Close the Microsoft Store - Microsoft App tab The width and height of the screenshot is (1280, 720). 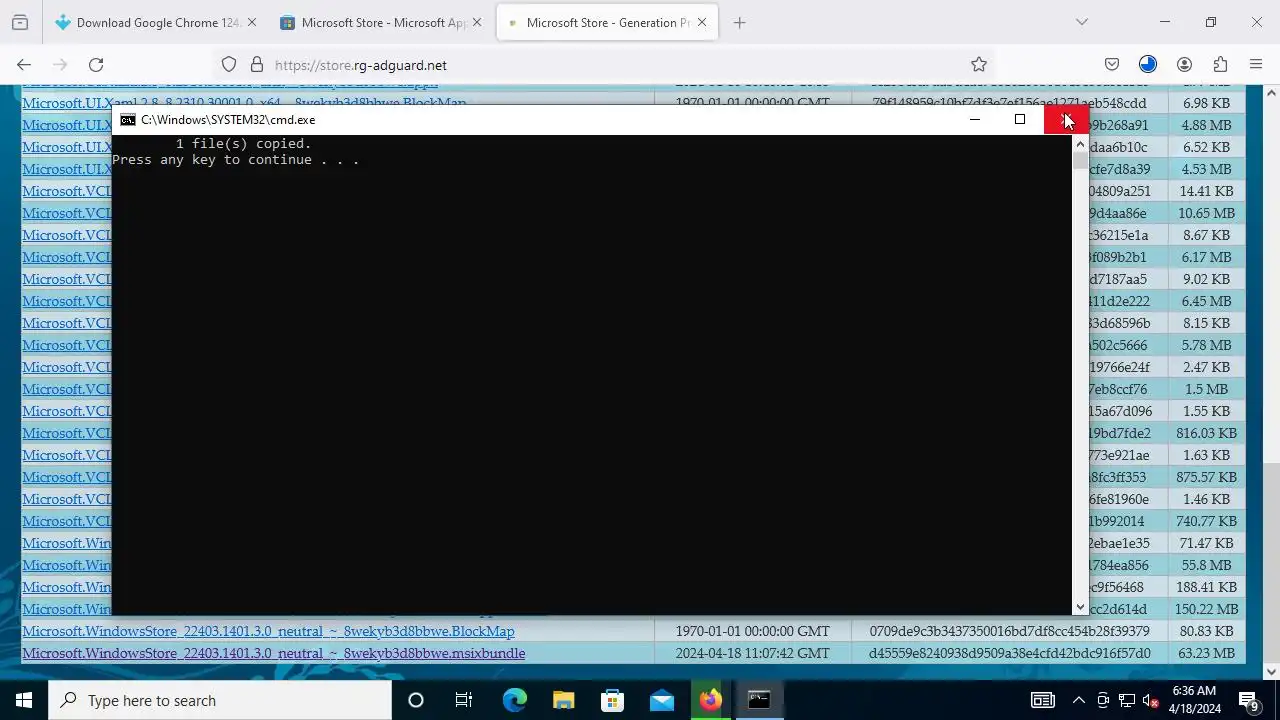477,22
